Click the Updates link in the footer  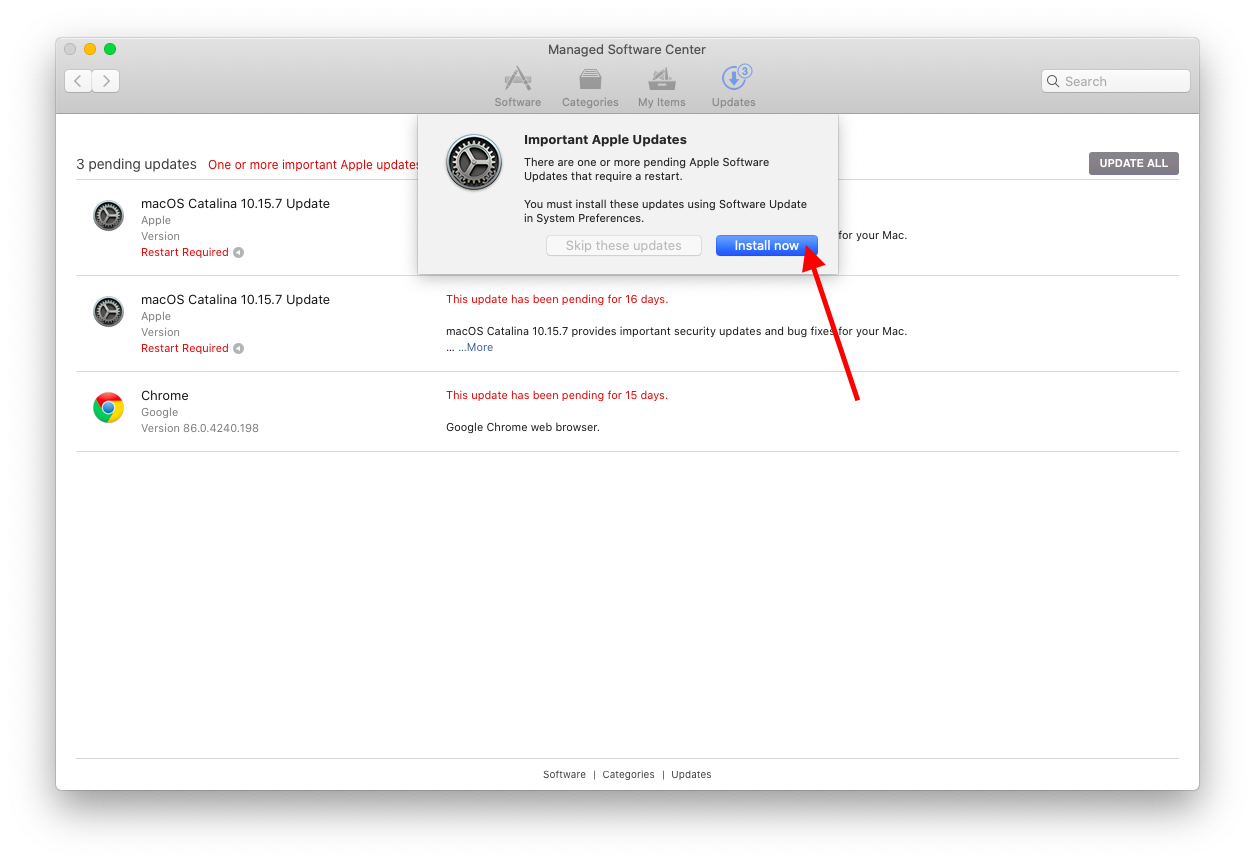point(691,775)
